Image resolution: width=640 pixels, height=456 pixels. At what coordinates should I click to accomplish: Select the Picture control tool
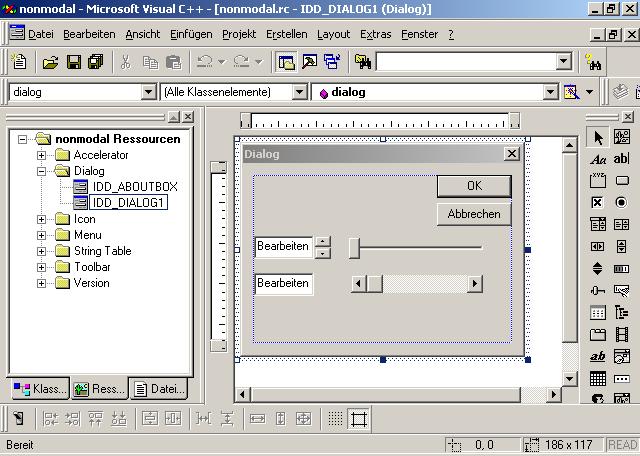[622, 137]
